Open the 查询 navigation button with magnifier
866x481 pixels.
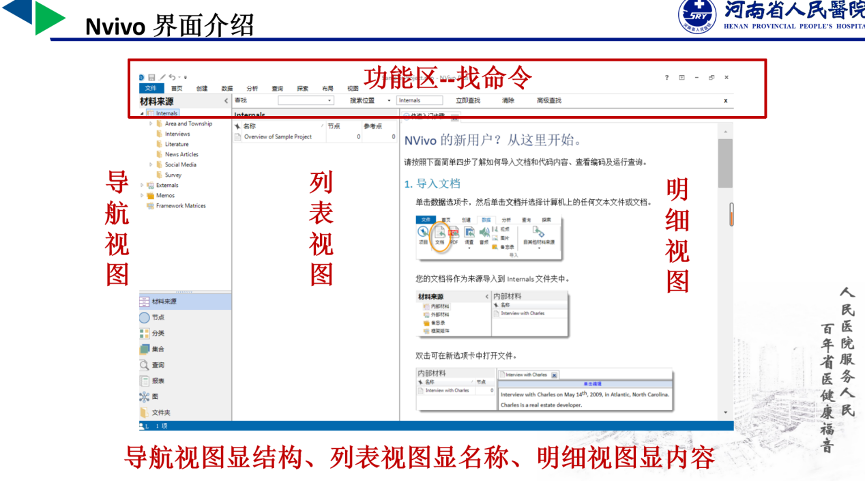click(184, 365)
